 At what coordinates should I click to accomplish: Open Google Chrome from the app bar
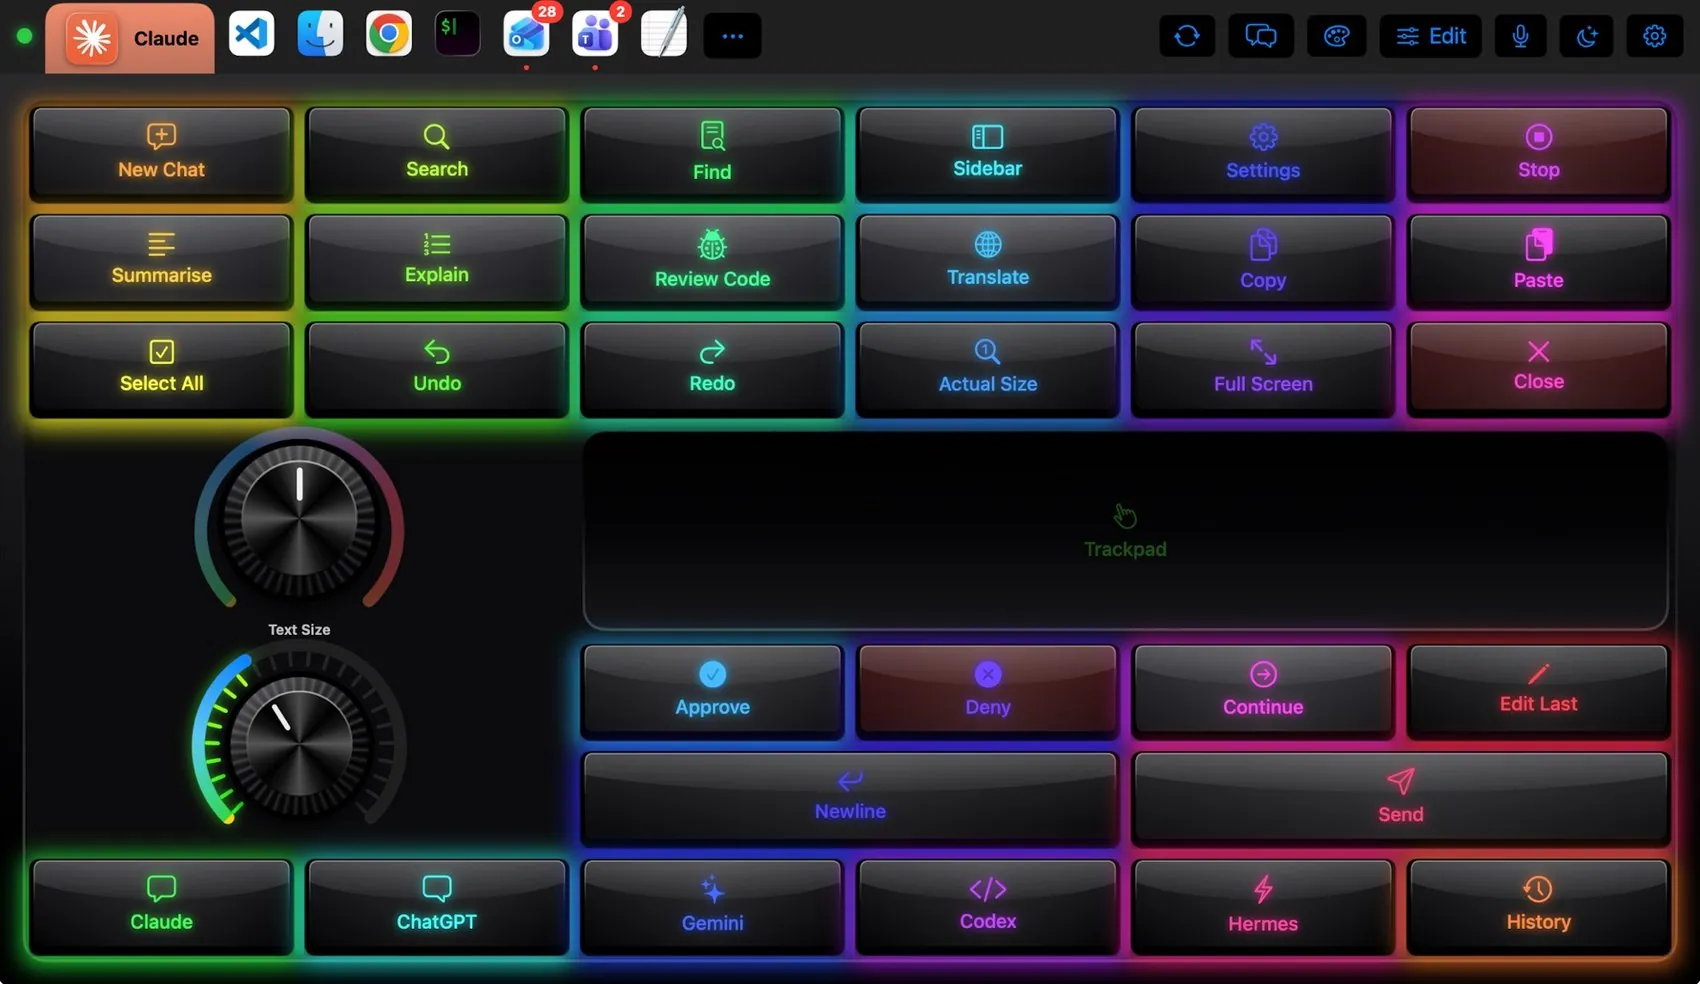point(389,35)
